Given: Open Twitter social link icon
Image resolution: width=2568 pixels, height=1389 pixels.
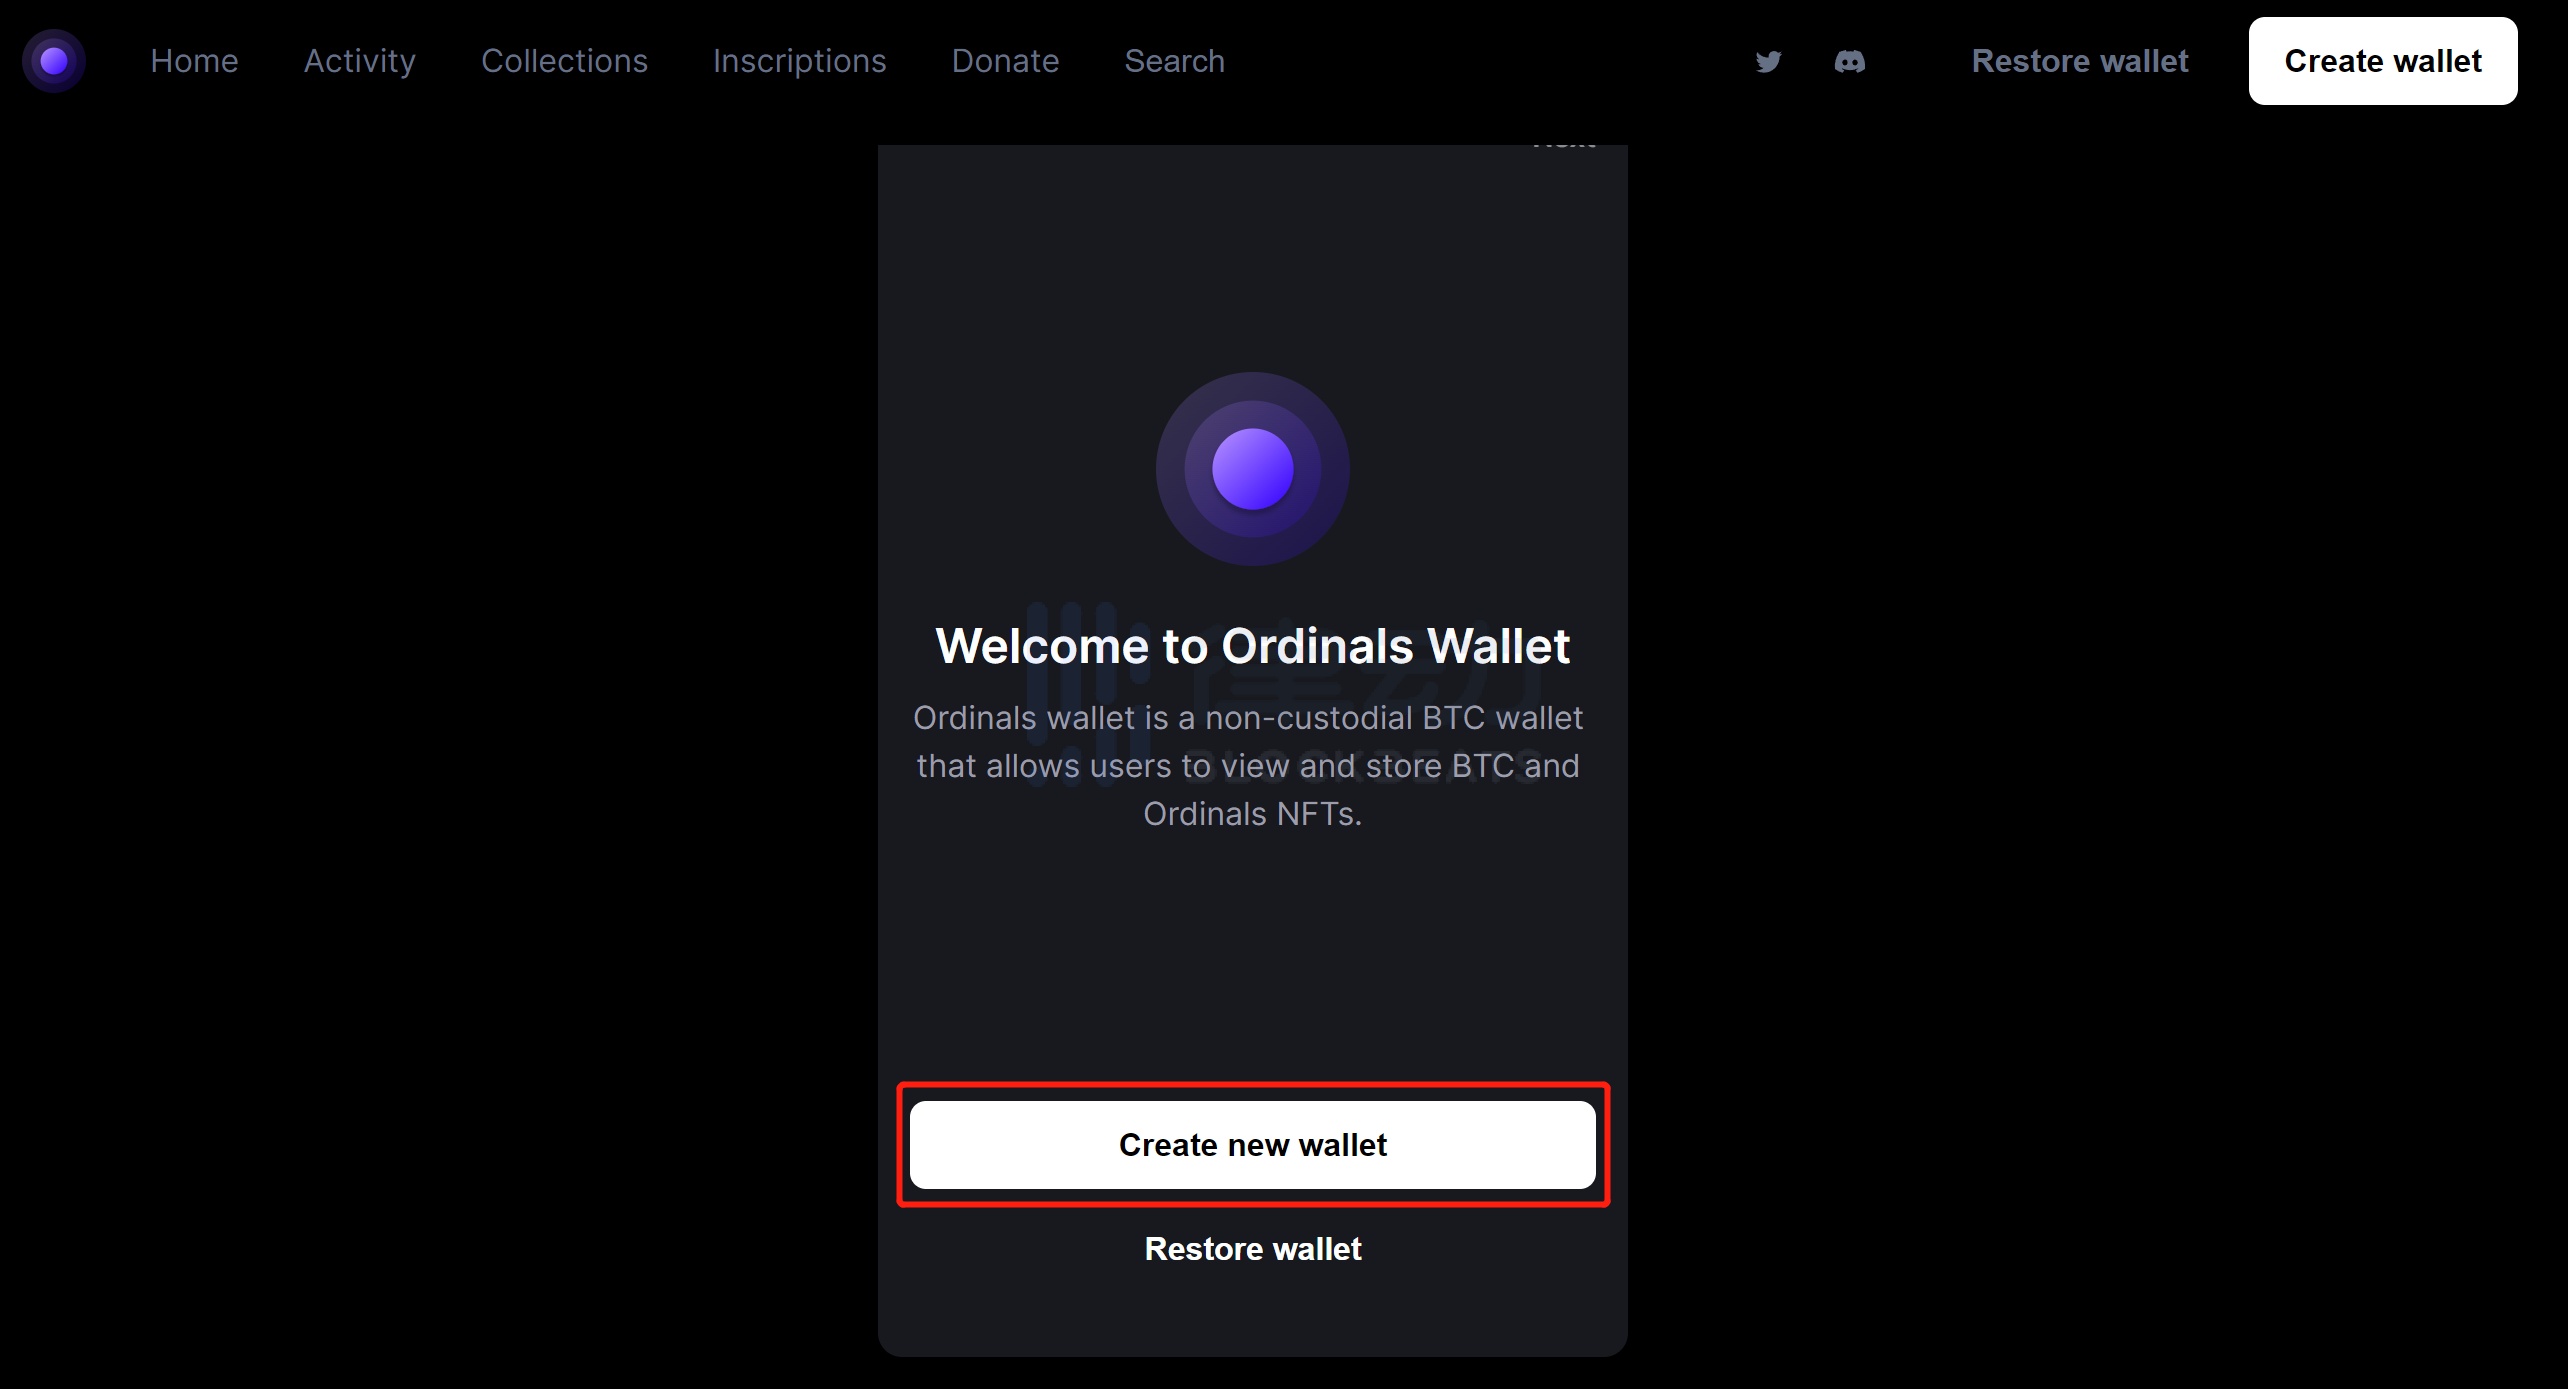Looking at the screenshot, I should point(1771,62).
